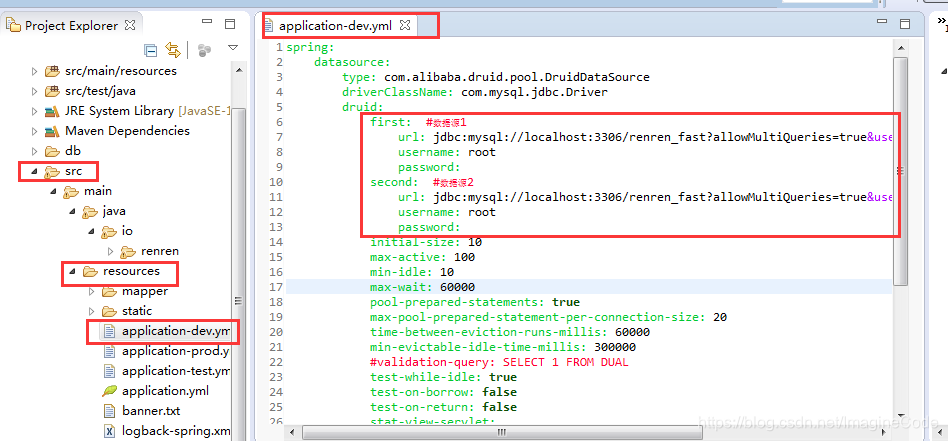948x441 pixels.
Task: Open application-prod.yml in tree
Action: coord(175,351)
